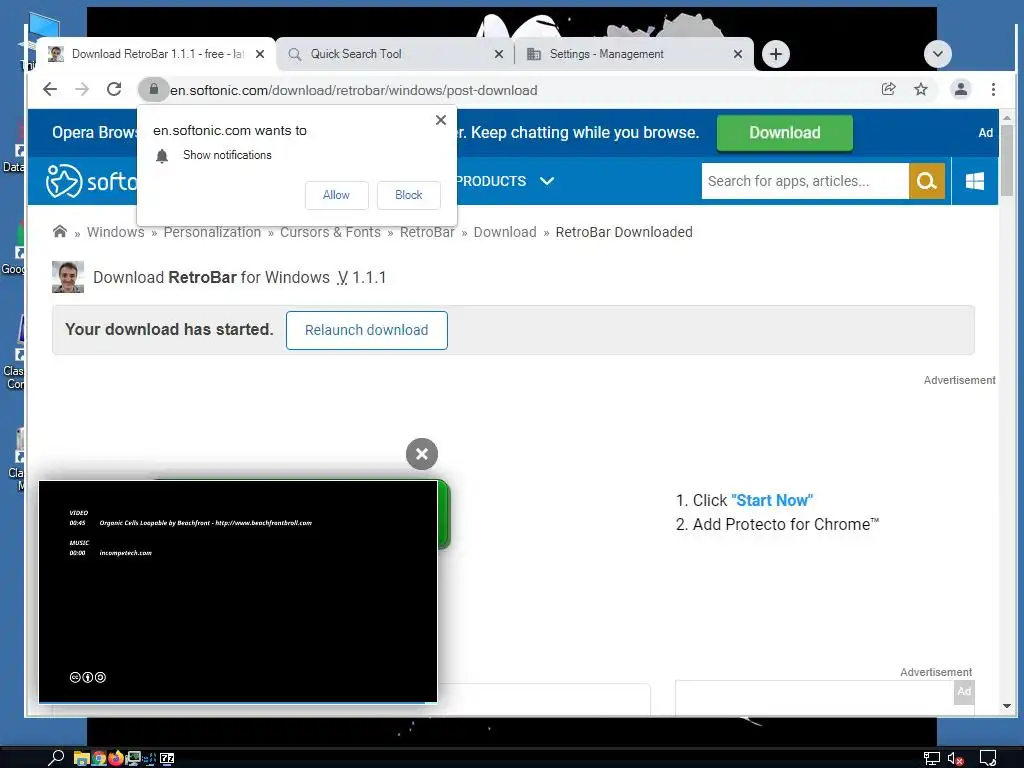This screenshot has width=1024, height=768.
Task: Close the Download RetroBar tab
Action: (x=260, y=54)
